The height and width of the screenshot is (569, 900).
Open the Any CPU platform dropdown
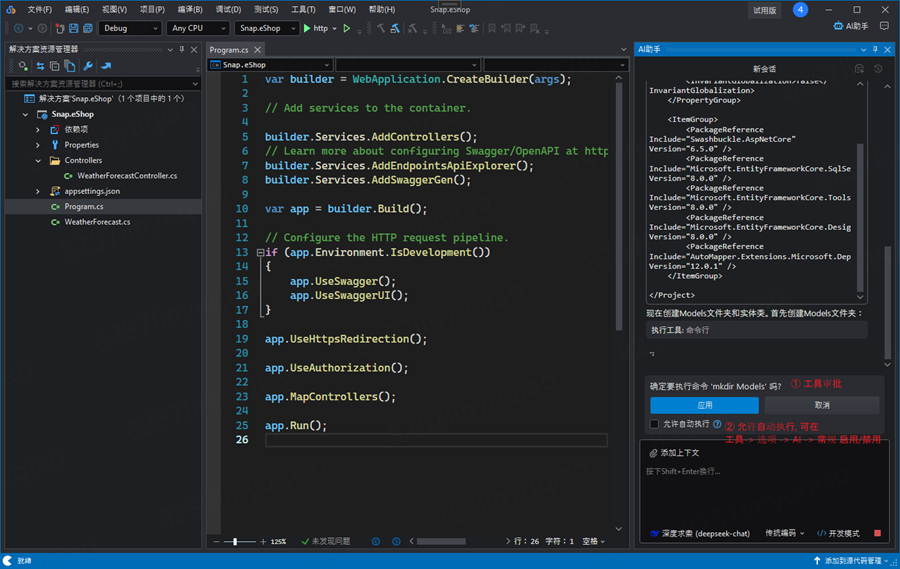click(197, 28)
